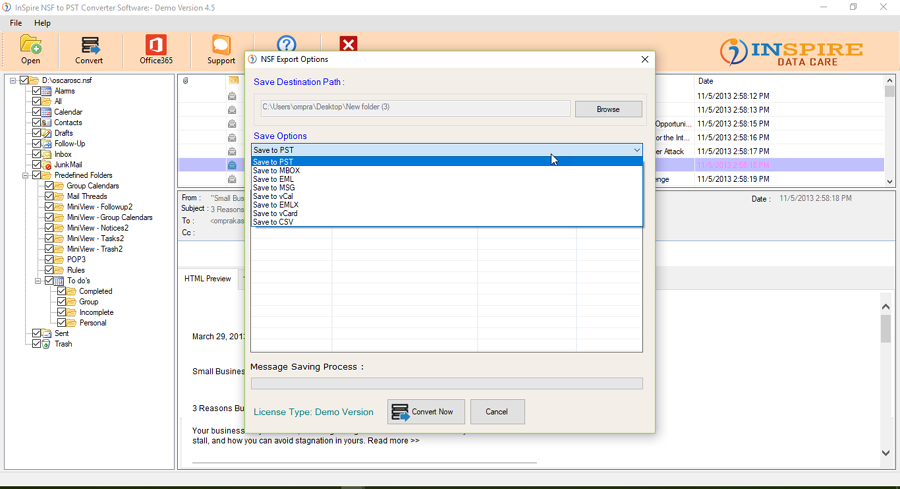The height and width of the screenshot is (489, 900).
Task: Click the message list vertical scrollbar
Action: point(890,131)
